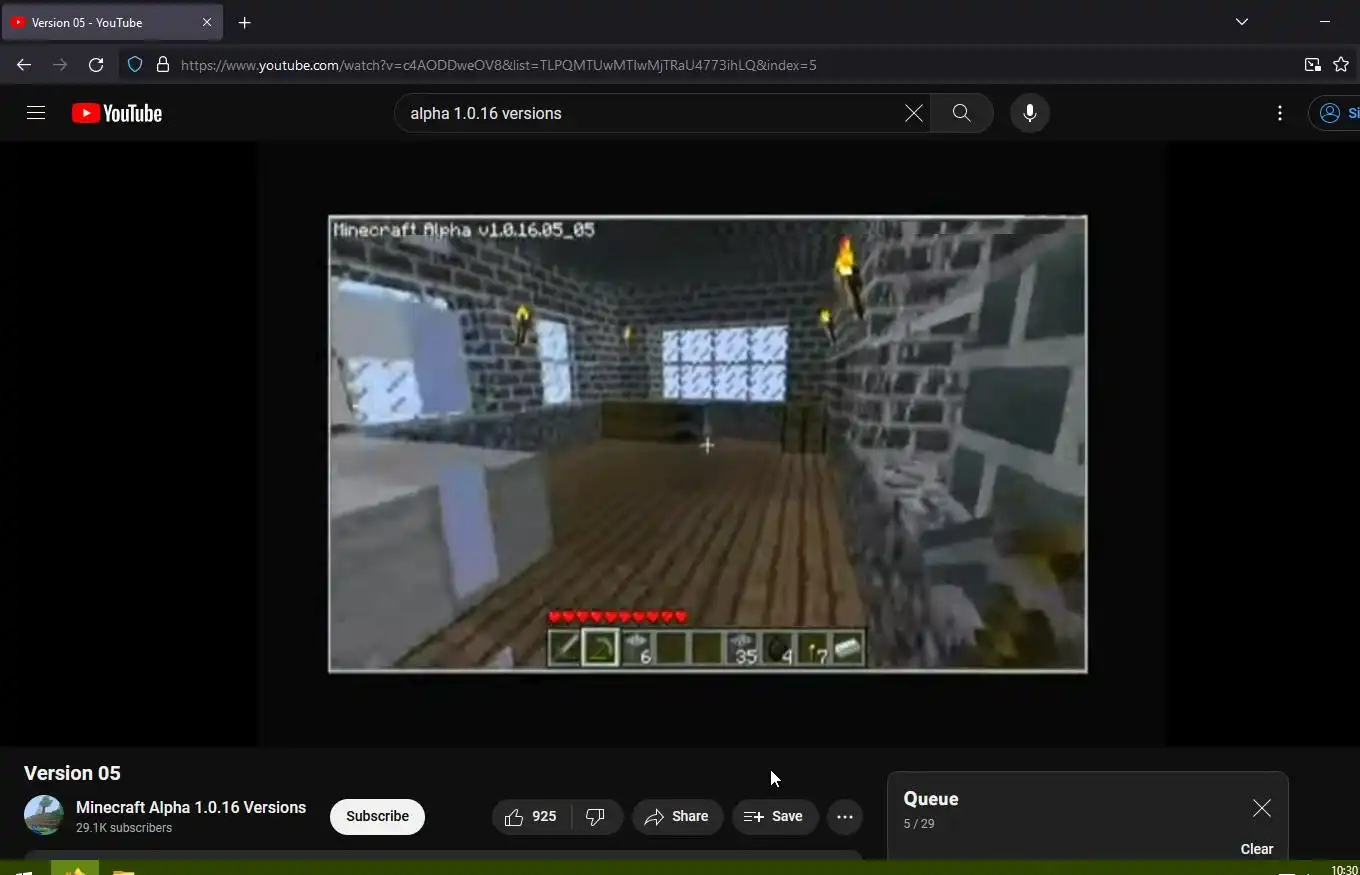Click the Queue heading text
The image size is (1360, 875).
(931, 799)
